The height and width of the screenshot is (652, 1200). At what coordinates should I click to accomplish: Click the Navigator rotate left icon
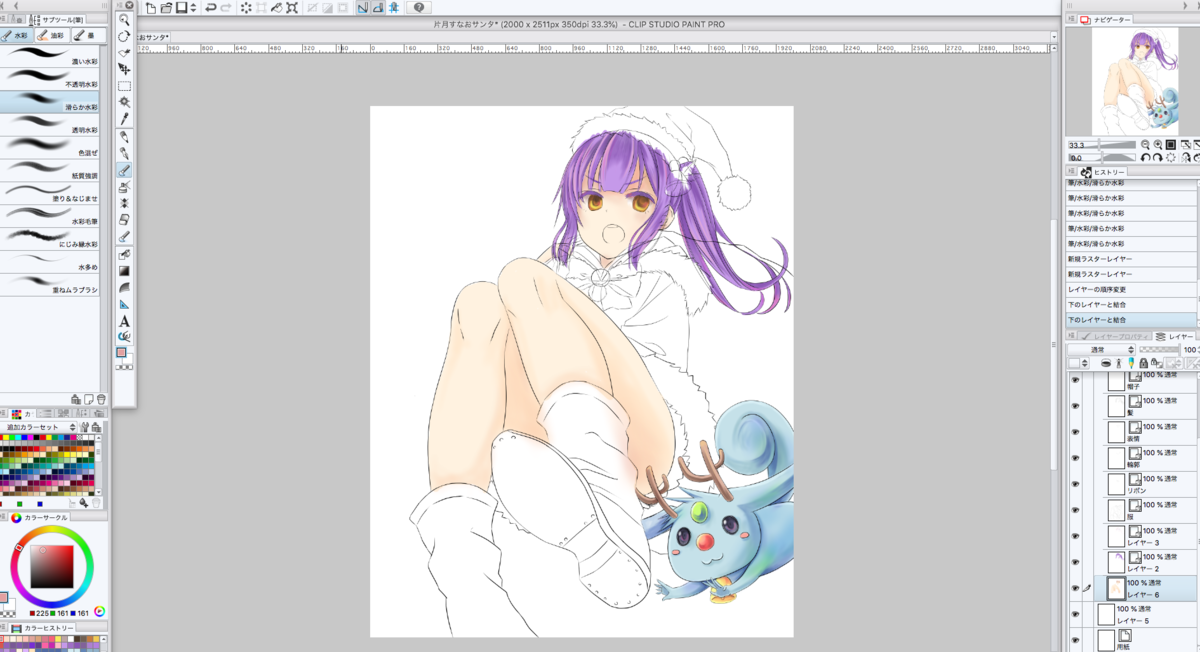point(1146,157)
